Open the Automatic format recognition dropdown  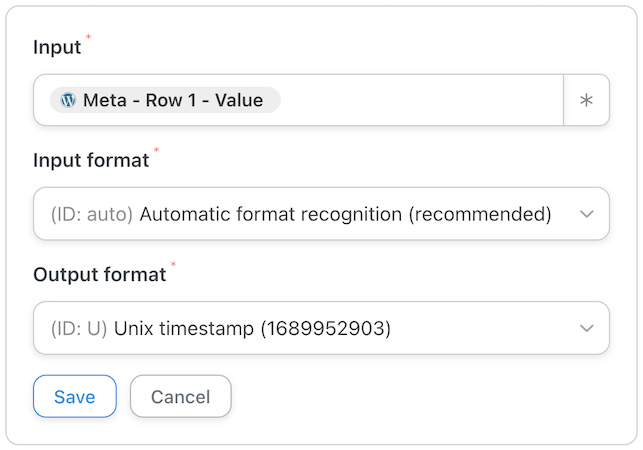tap(321, 214)
